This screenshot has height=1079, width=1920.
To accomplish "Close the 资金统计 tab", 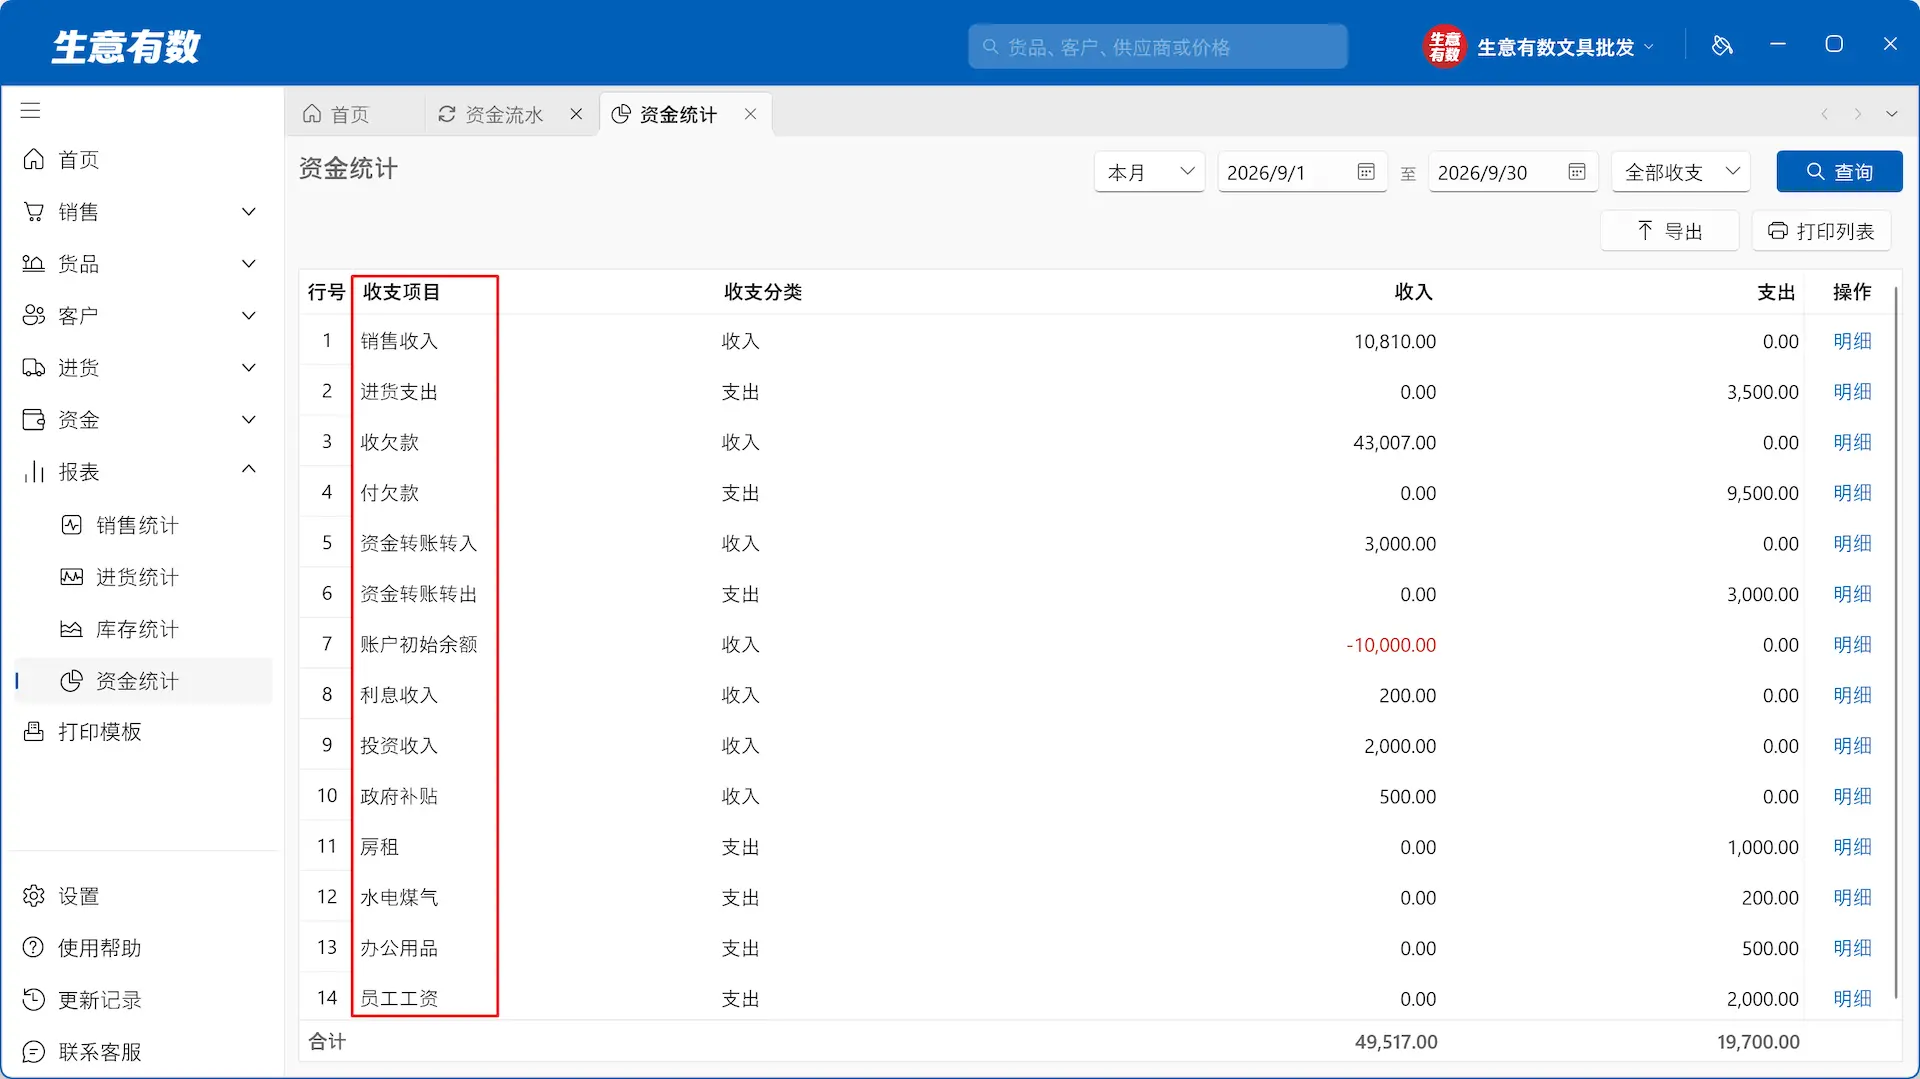I will click(x=751, y=114).
